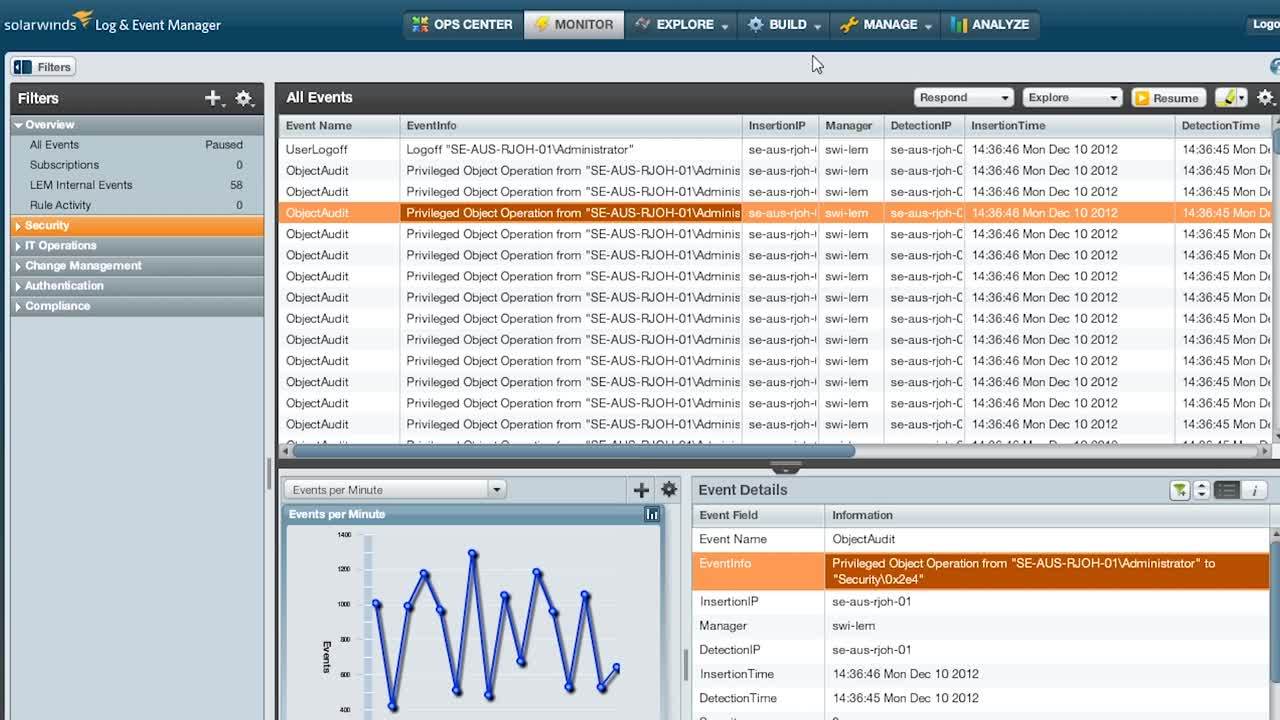Click the highlighter icon in All Events
The width and height of the screenshot is (1280, 720).
tap(1226, 98)
